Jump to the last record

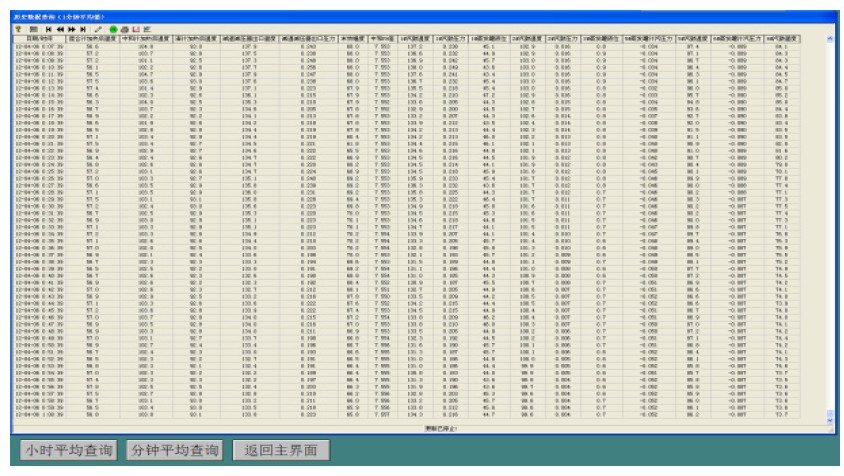click(82, 30)
